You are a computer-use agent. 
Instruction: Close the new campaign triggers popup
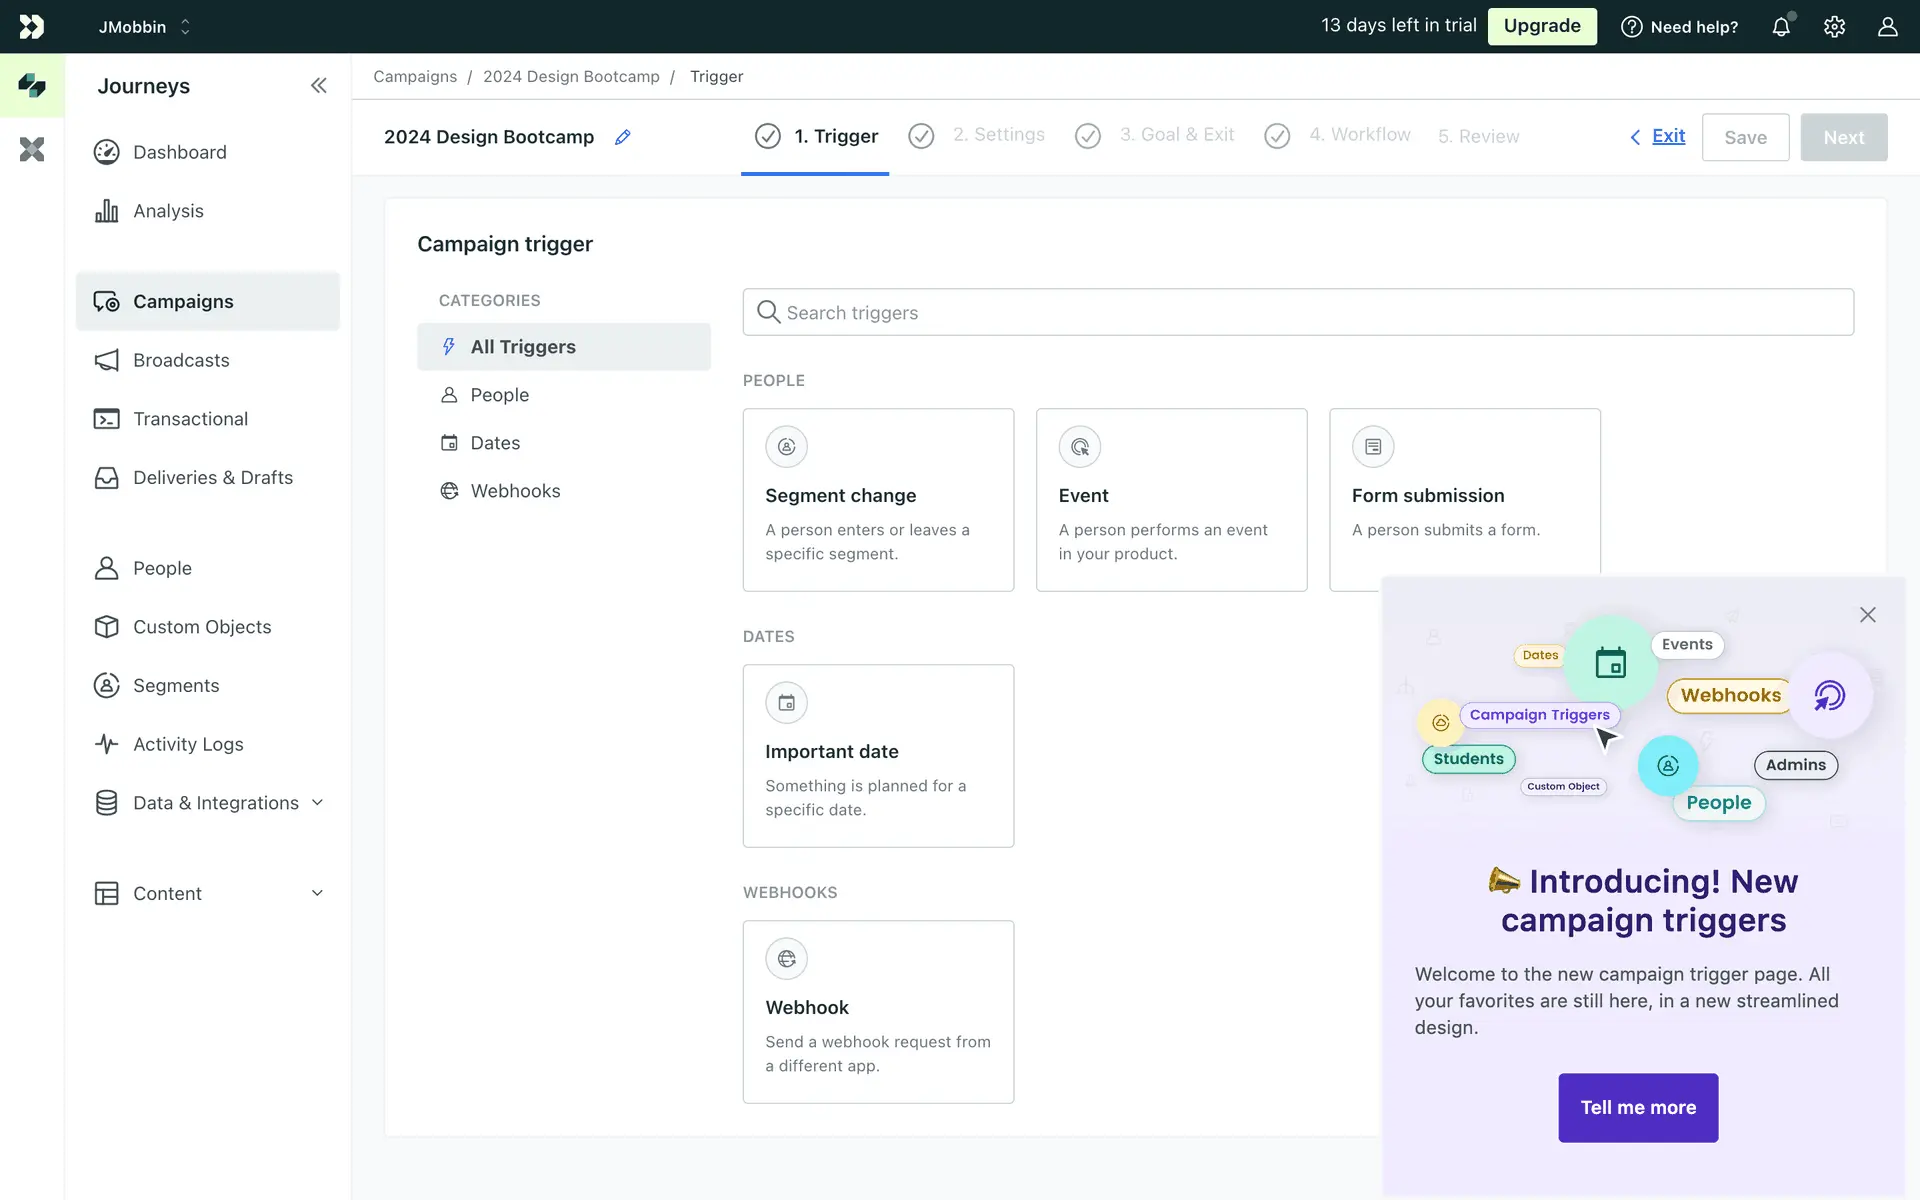pos(1867,615)
